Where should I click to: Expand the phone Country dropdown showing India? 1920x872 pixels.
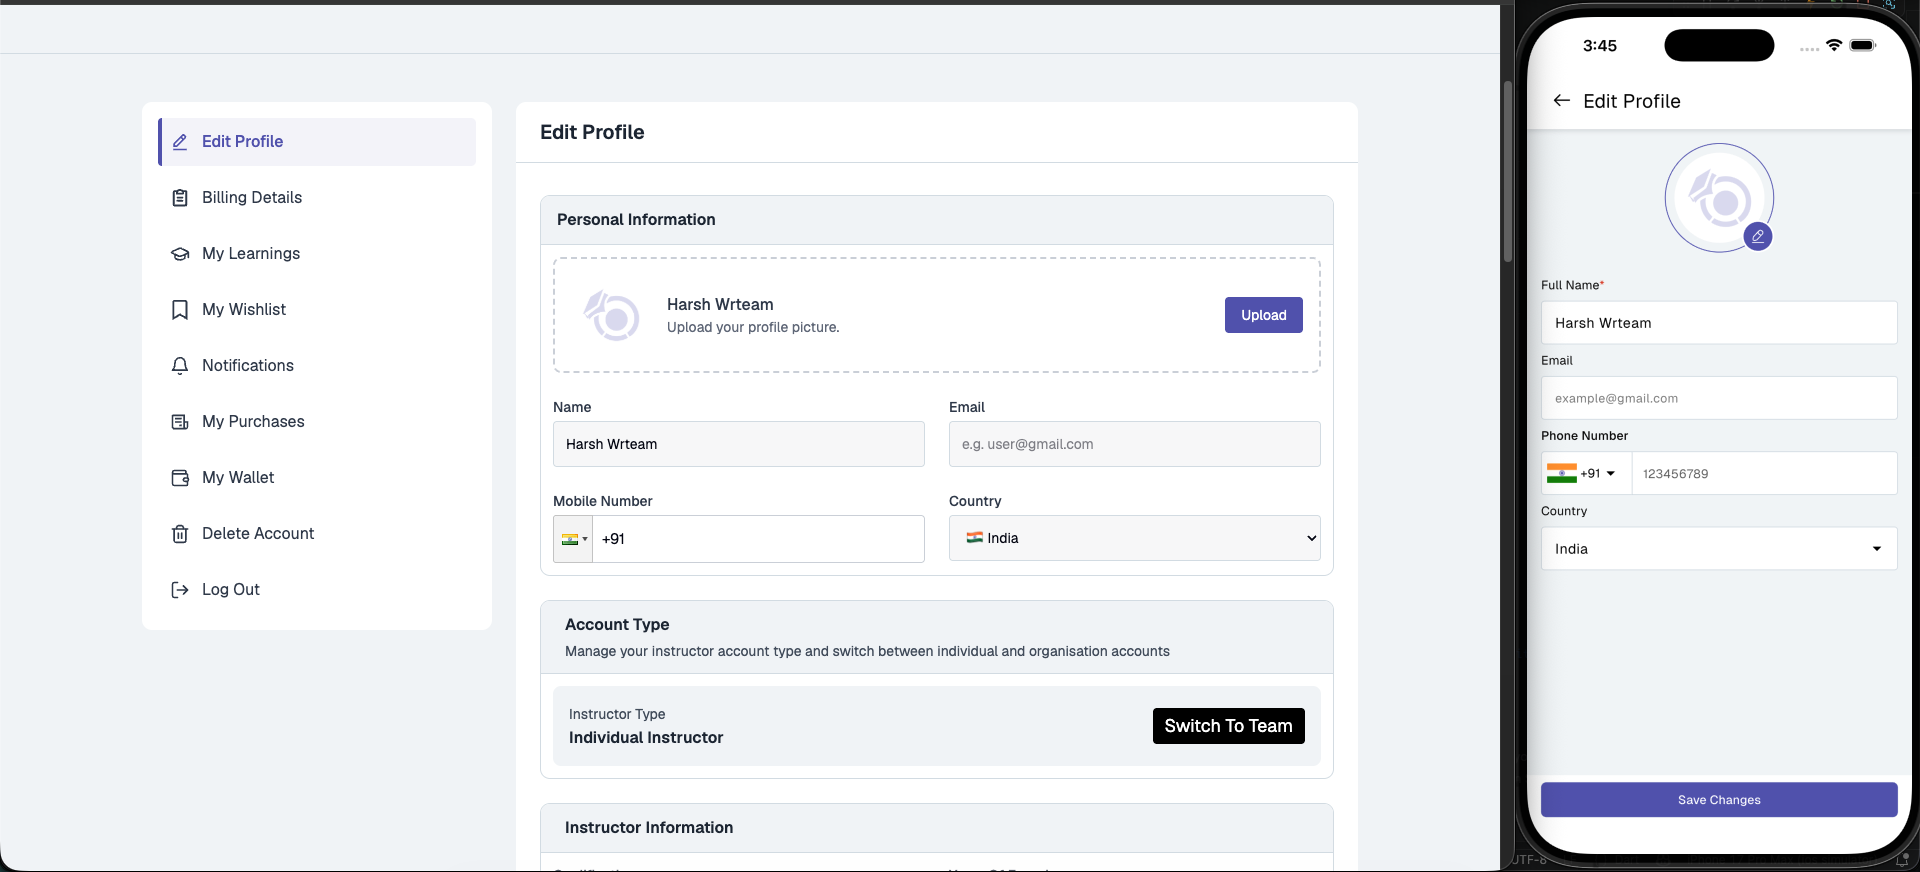pyautogui.click(x=1719, y=549)
